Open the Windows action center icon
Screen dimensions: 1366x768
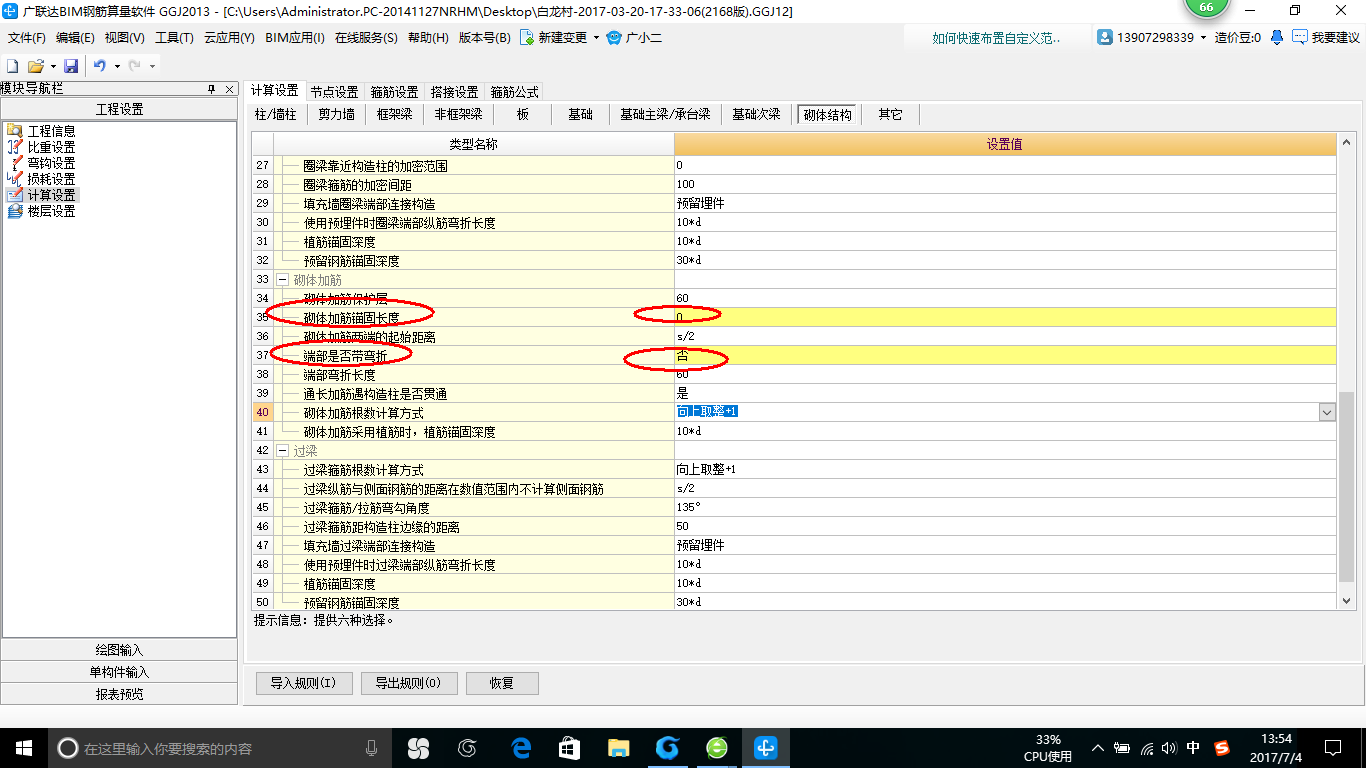(1333, 747)
